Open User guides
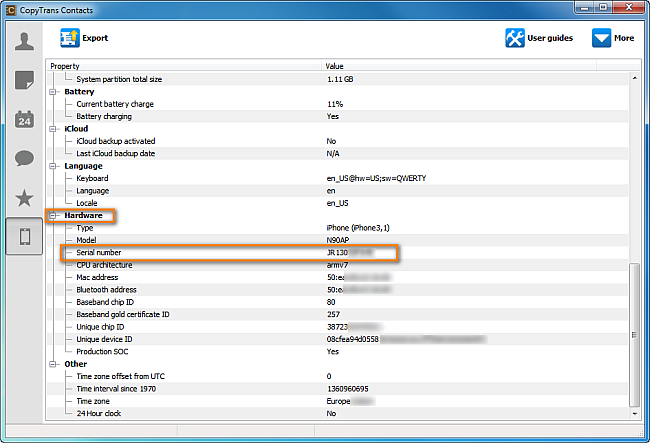Image resolution: width=650 pixels, height=443 pixels. pos(539,38)
